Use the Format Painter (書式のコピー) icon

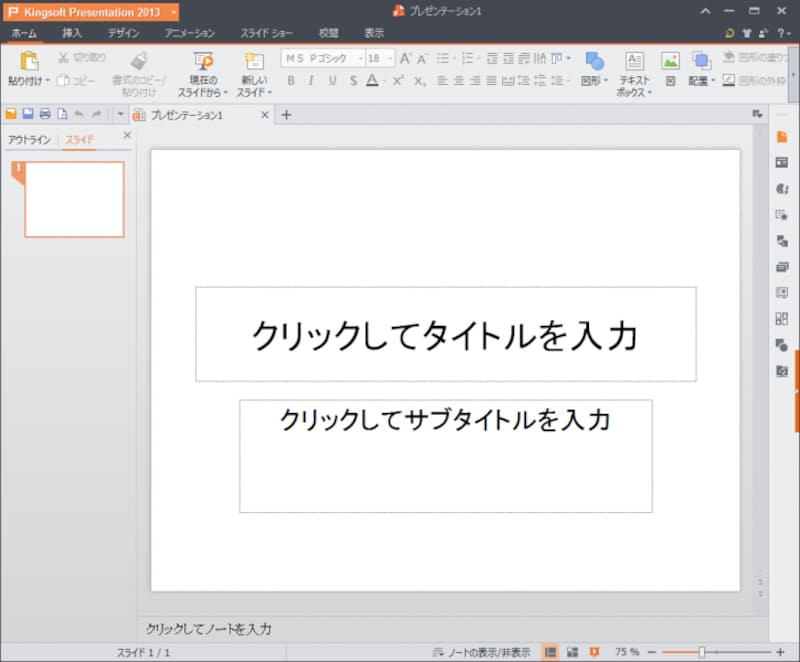140,68
